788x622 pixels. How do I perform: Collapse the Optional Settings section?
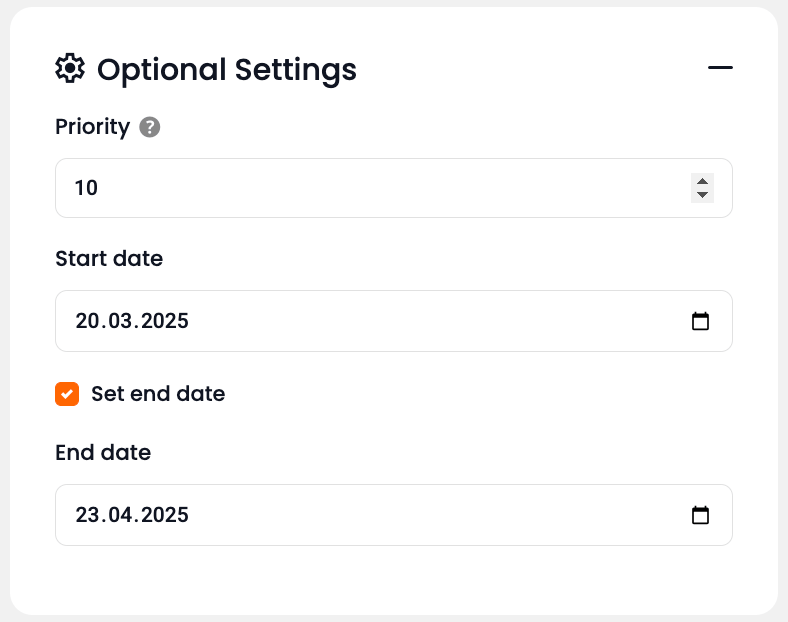pos(720,68)
